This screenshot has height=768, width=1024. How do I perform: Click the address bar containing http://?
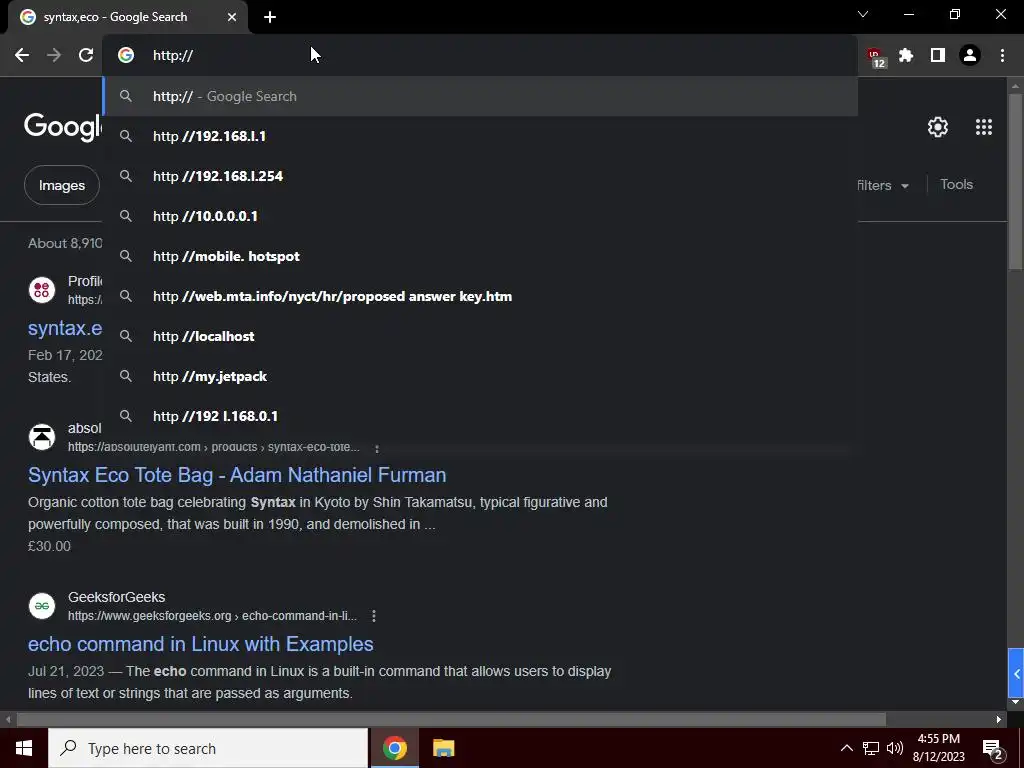click(x=480, y=56)
